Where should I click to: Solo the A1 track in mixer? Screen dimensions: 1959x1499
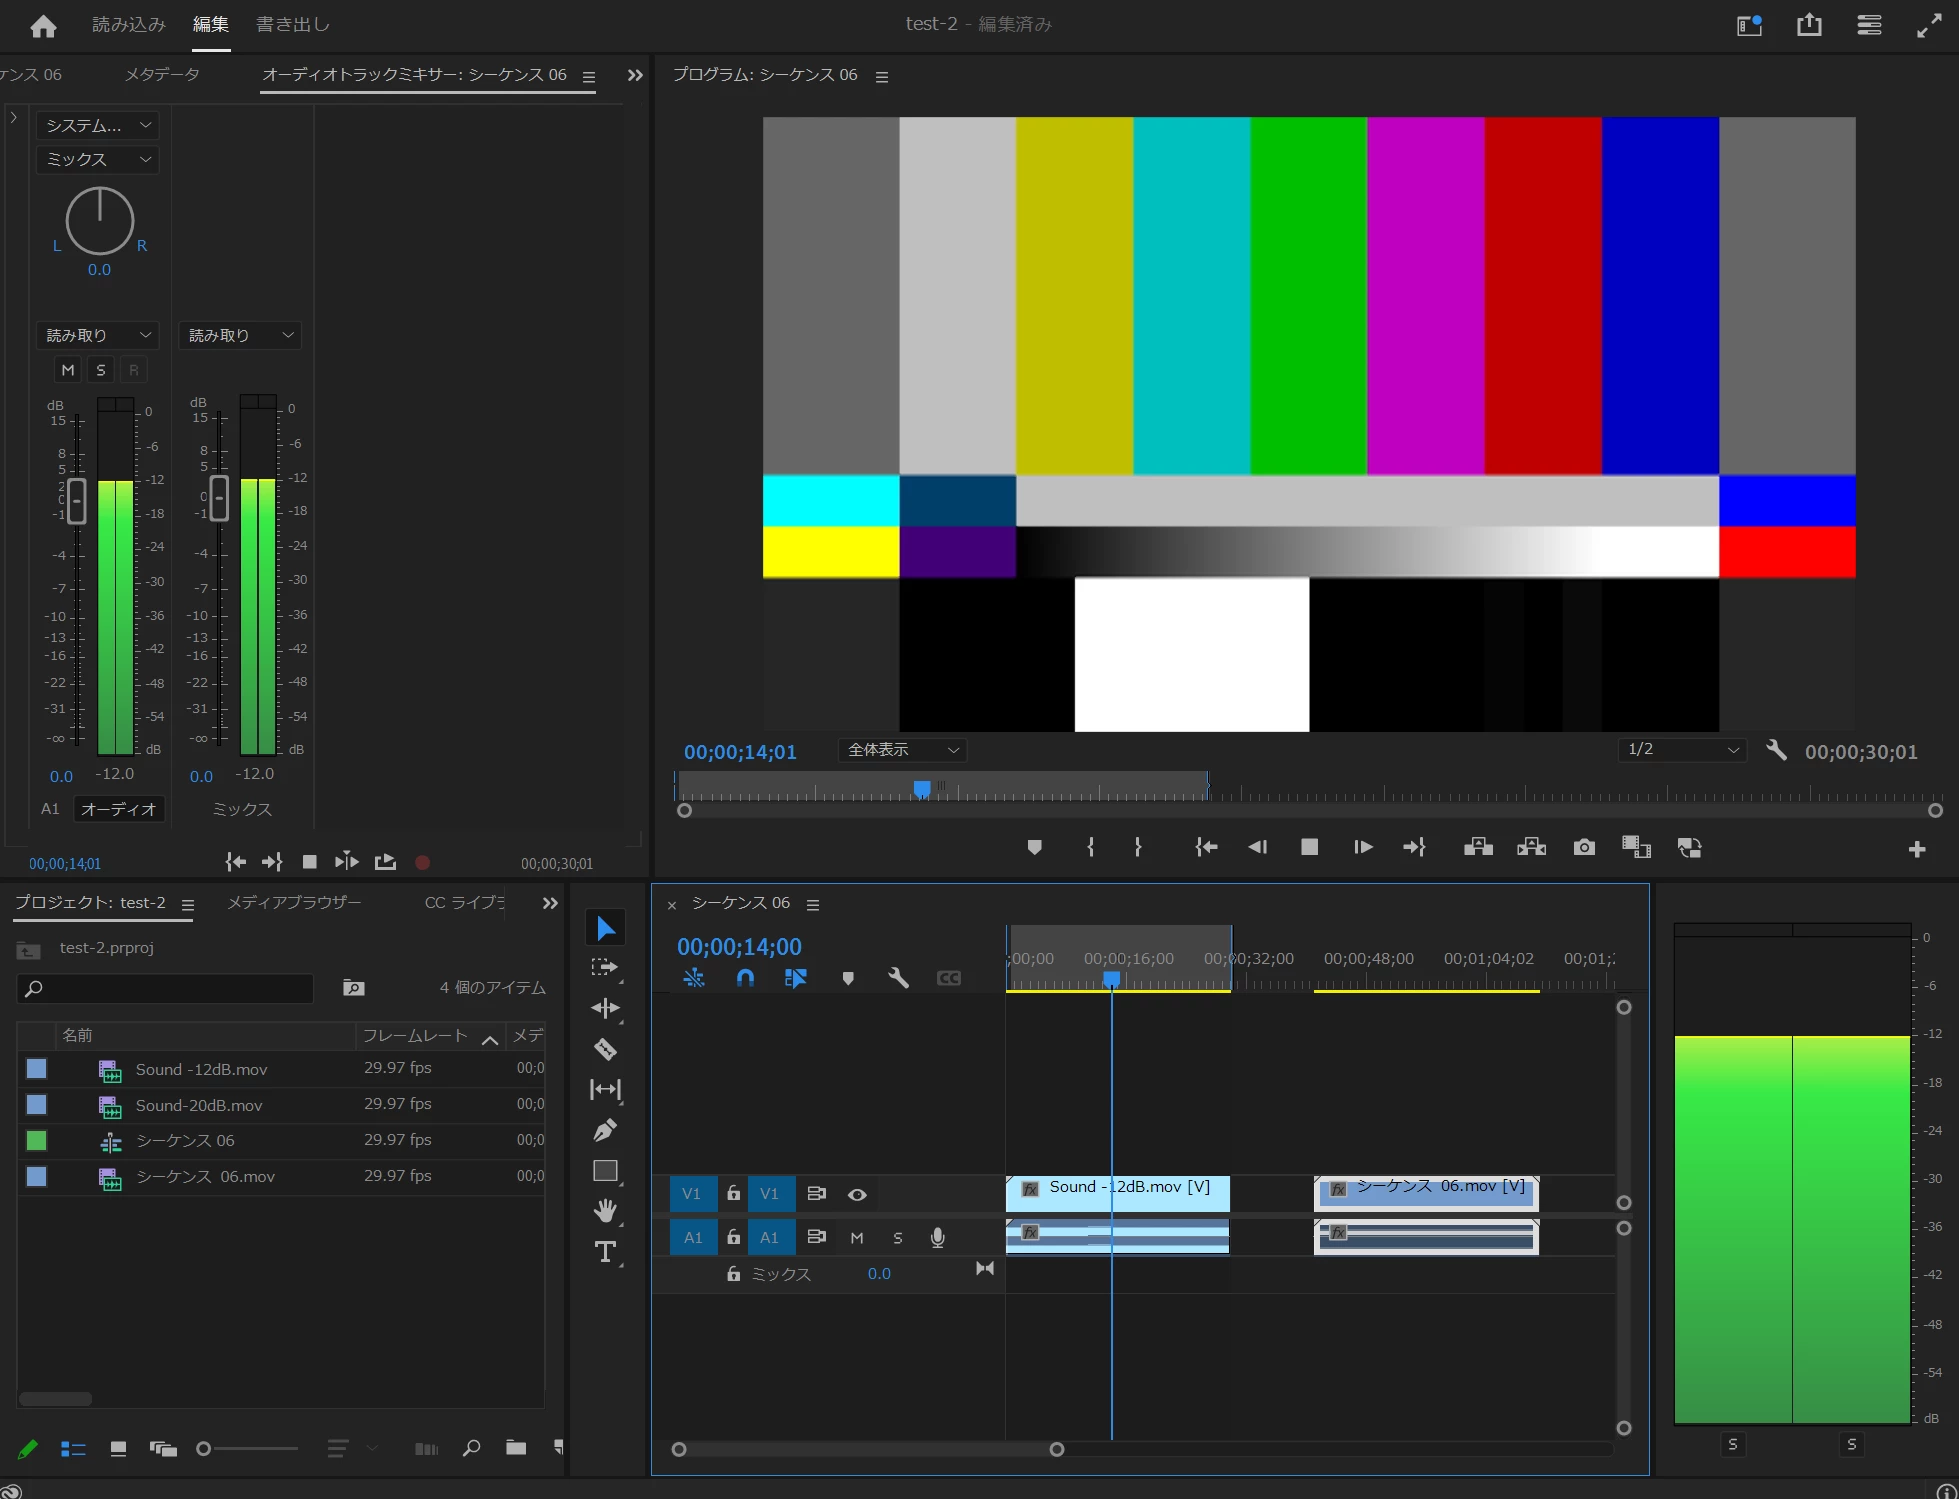click(100, 370)
